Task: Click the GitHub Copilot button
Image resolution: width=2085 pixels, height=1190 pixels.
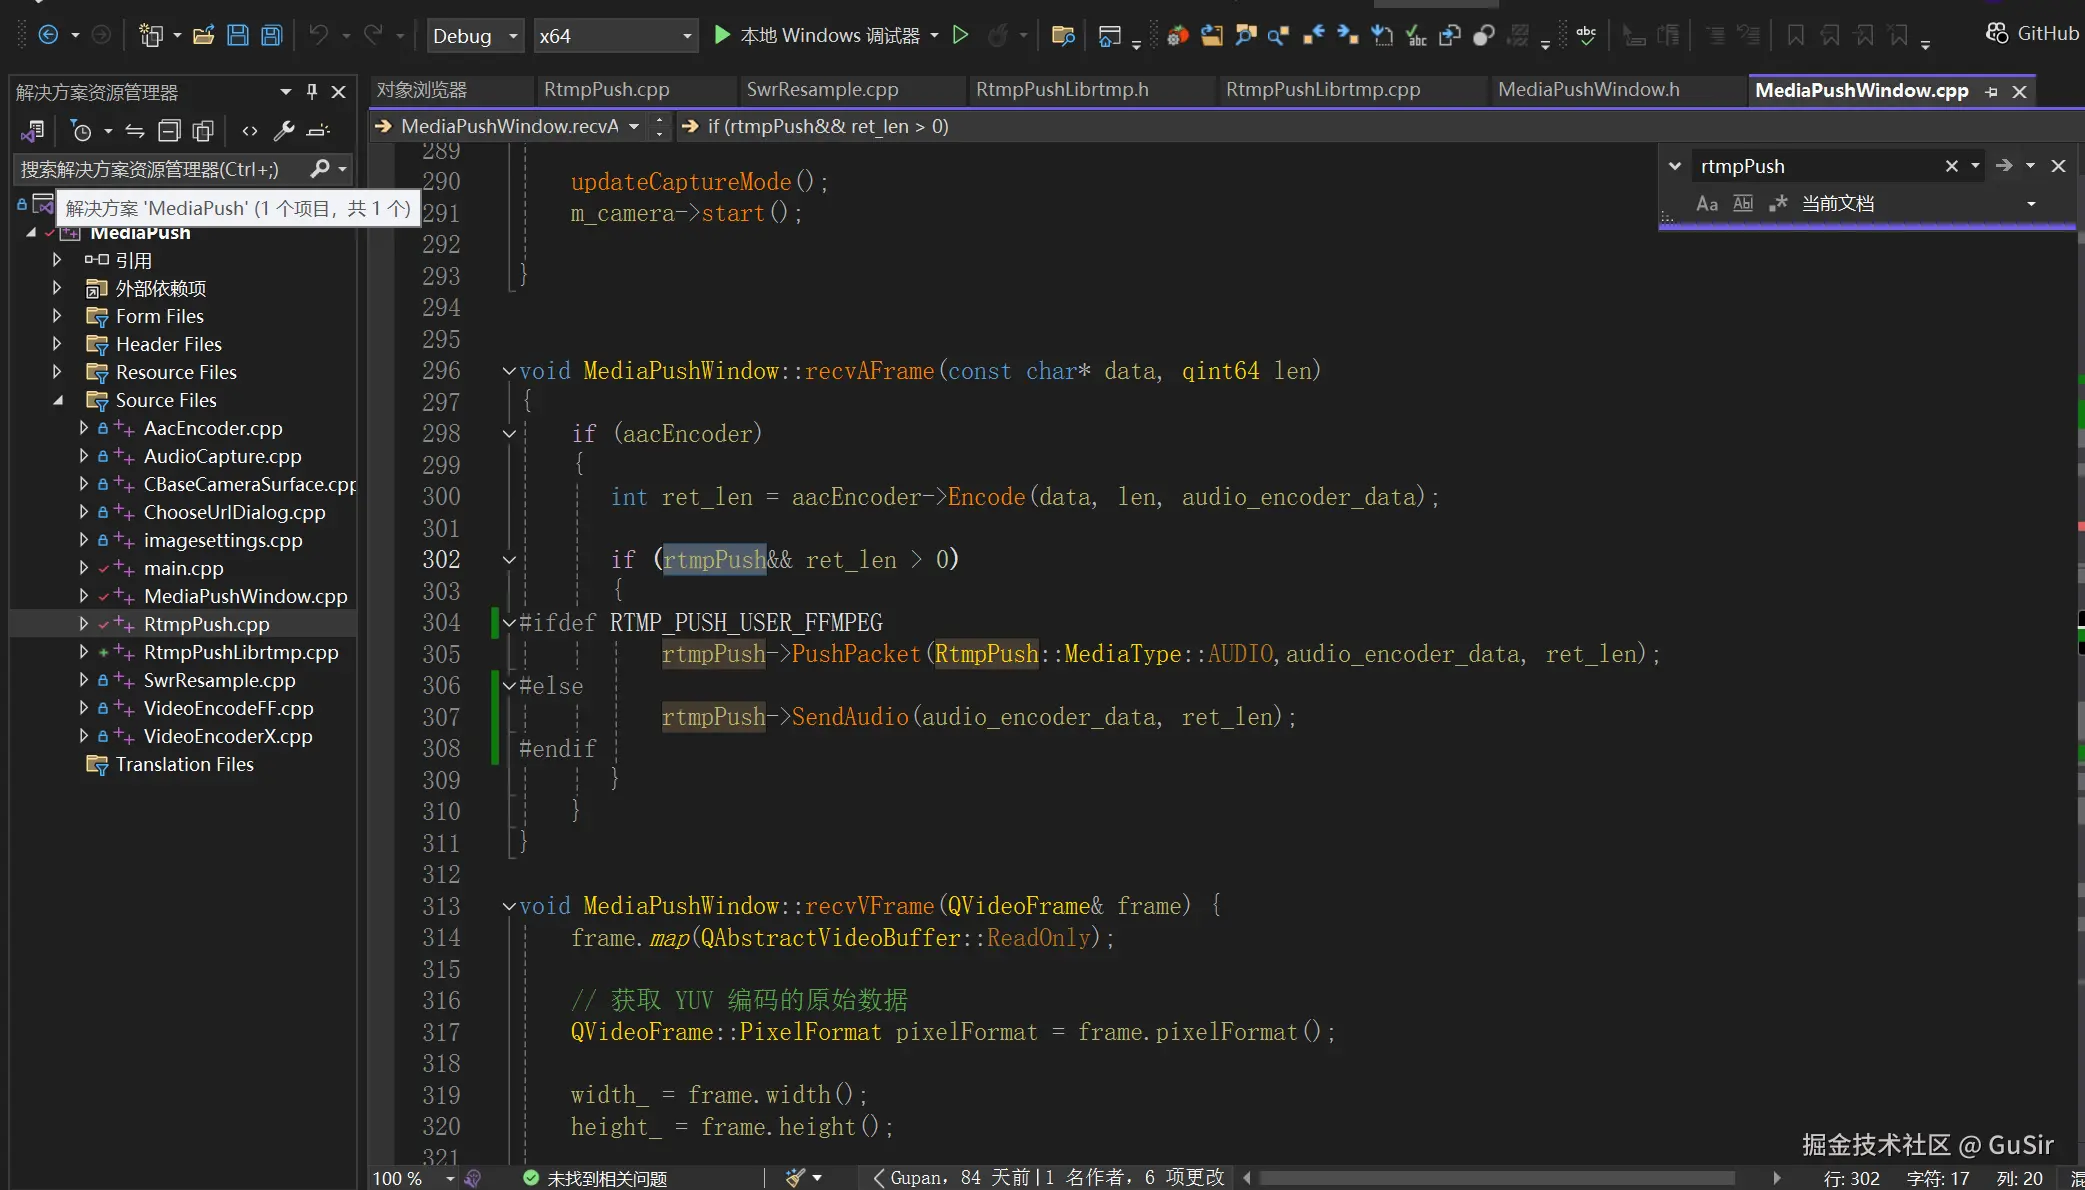Action: pyautogui.click(x=2032, y=33)
